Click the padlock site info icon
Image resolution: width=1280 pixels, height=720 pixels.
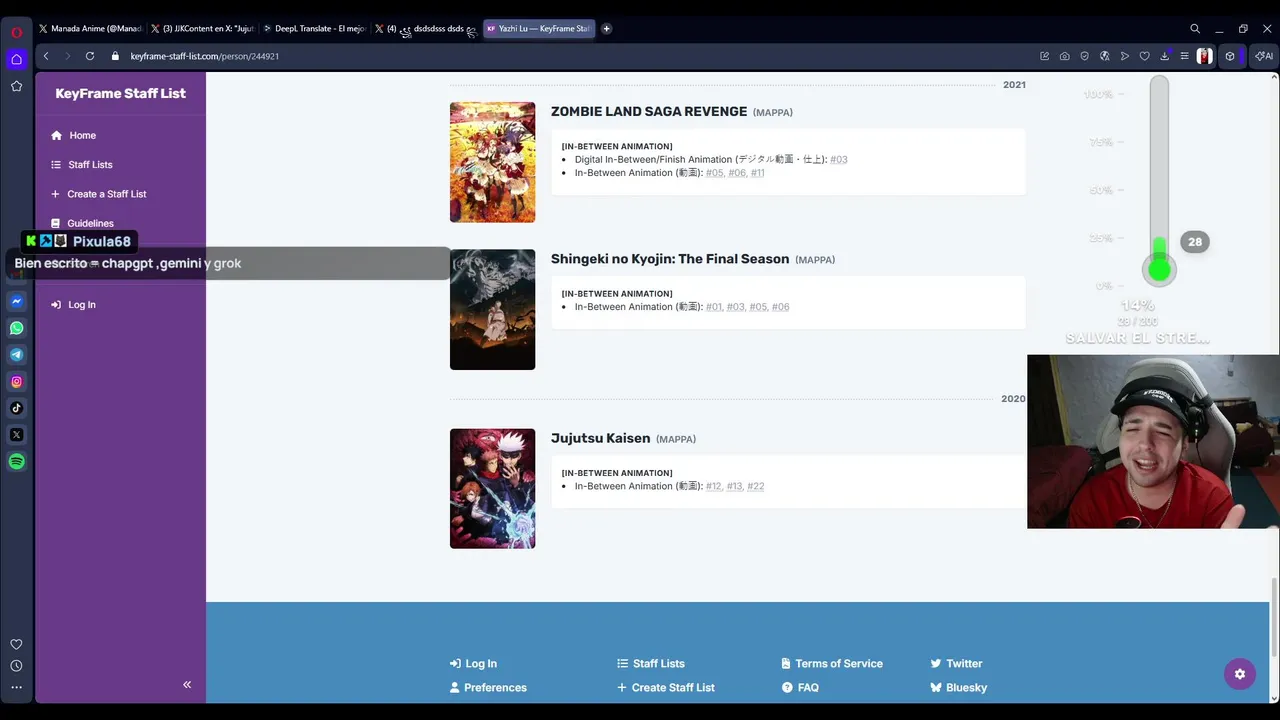[x=115, y=56]
